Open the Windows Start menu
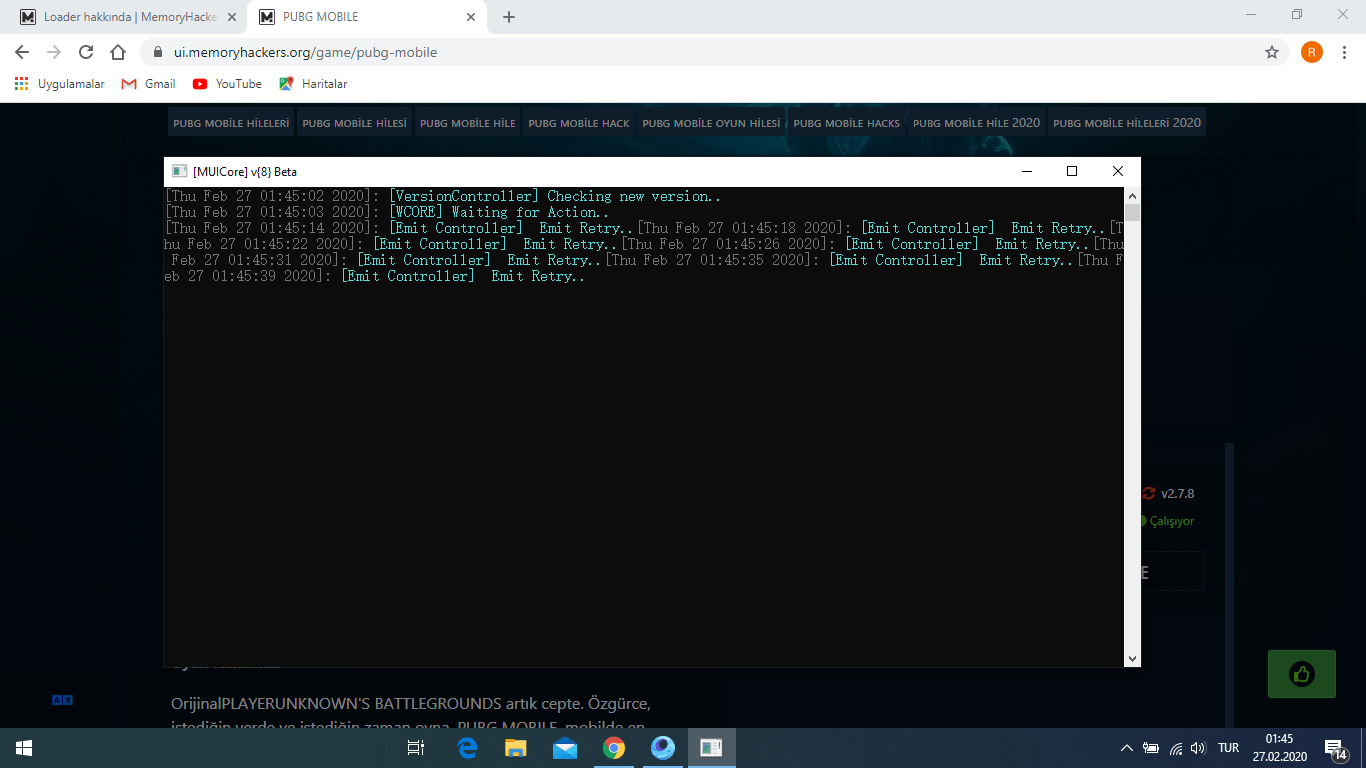The width and height of the screenshot is (1366, 768). [x=24, y=748]
